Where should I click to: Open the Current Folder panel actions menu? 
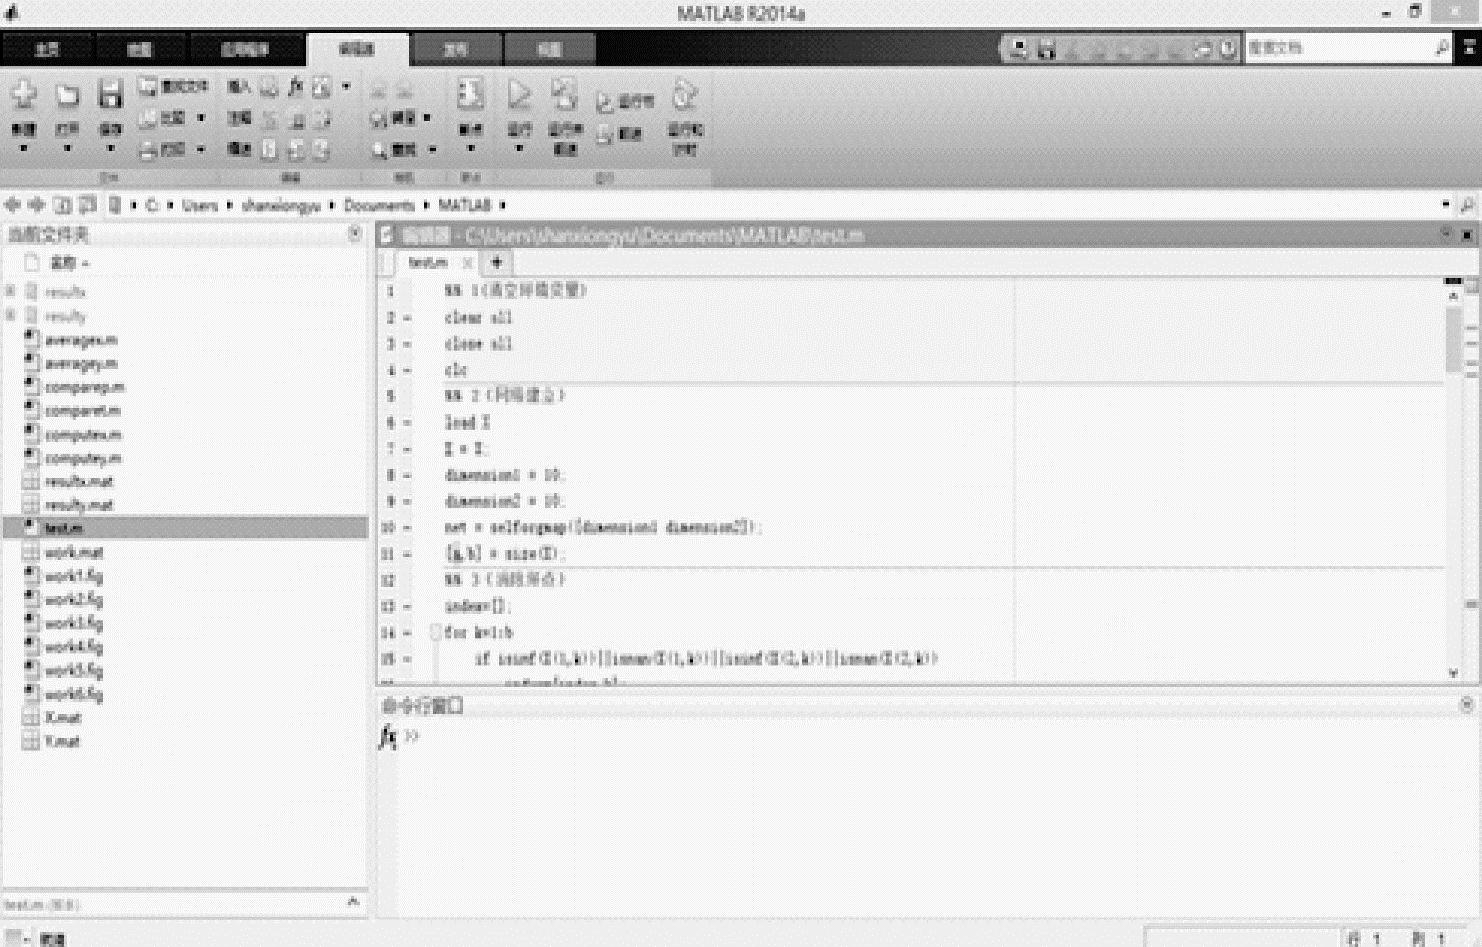tap(355, 233)
